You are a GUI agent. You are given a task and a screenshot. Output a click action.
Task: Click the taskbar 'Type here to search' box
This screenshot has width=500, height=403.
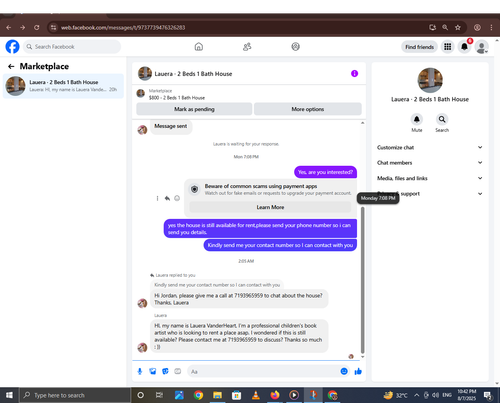pos(75,395)
